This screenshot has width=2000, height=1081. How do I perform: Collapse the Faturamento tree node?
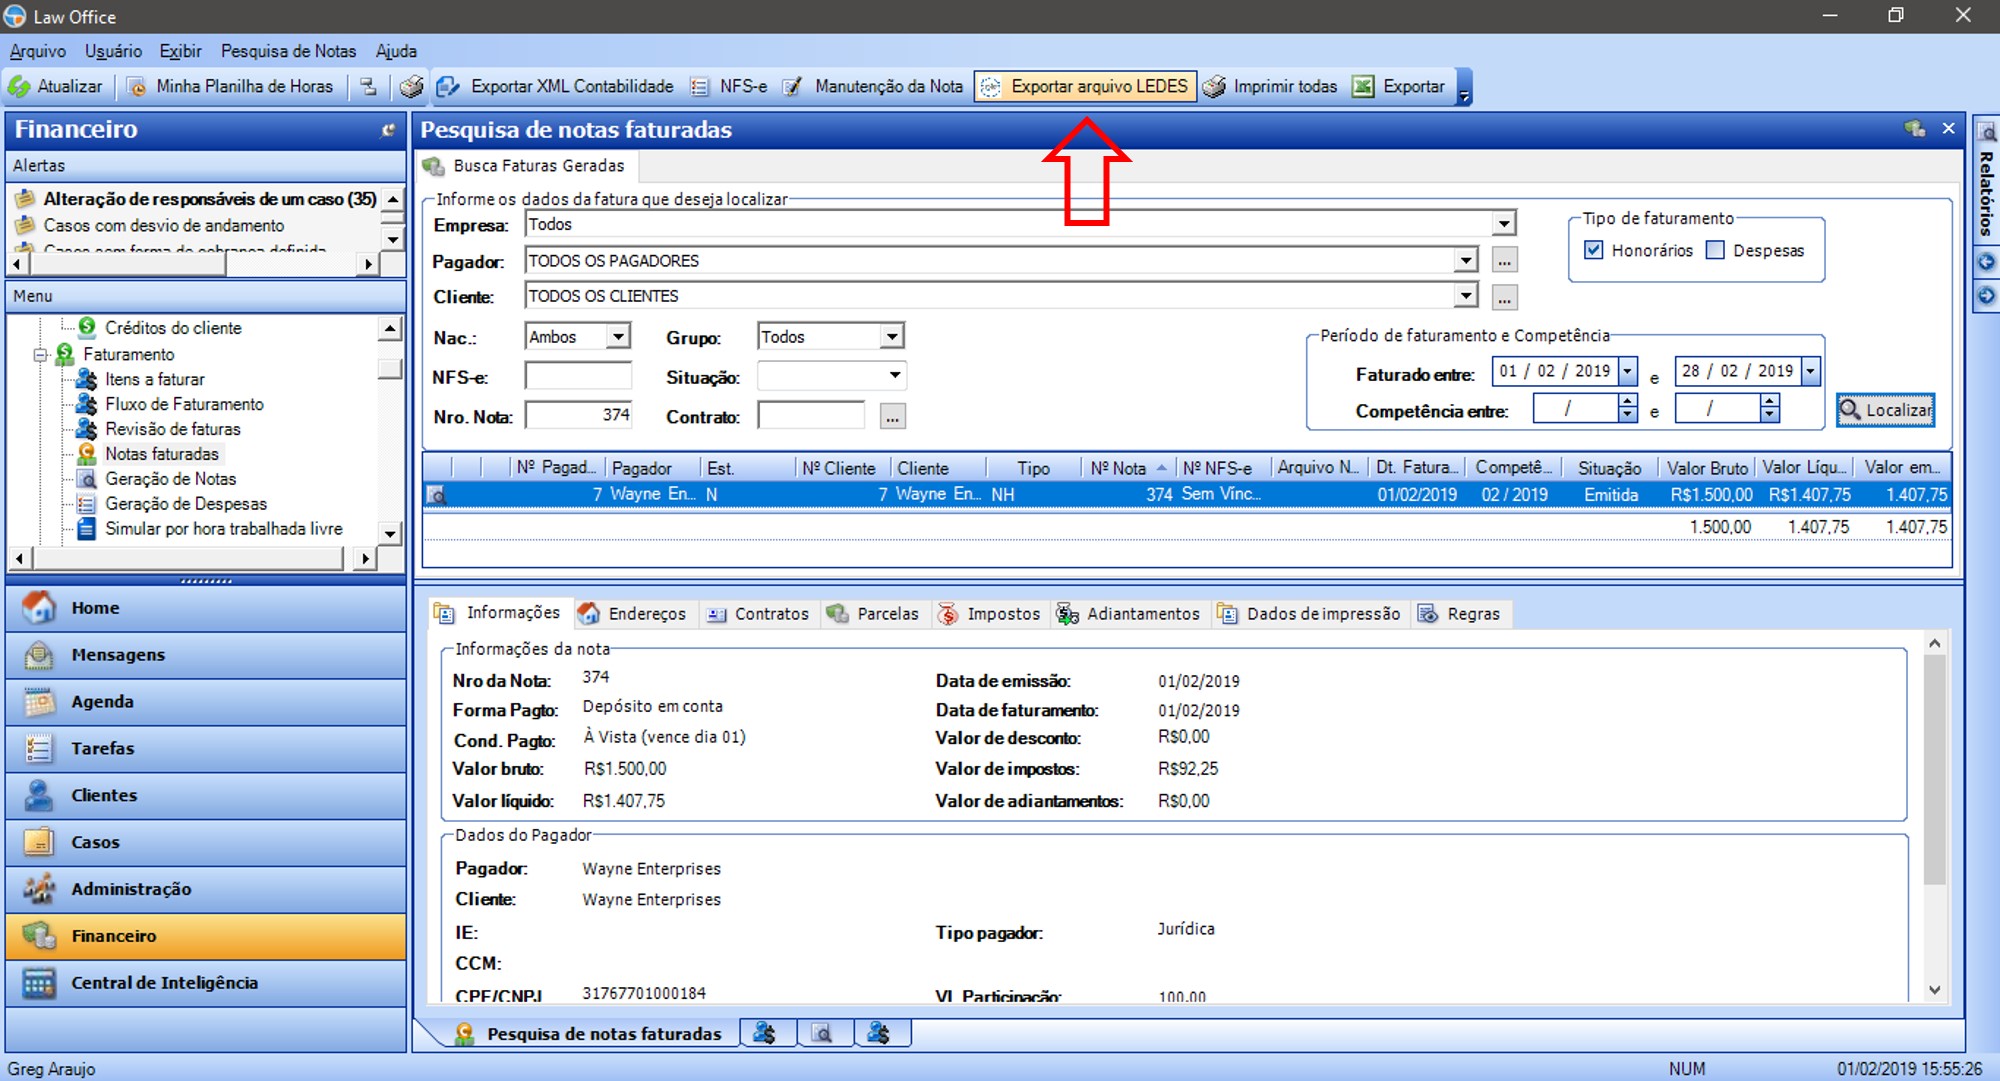[41, 354]
